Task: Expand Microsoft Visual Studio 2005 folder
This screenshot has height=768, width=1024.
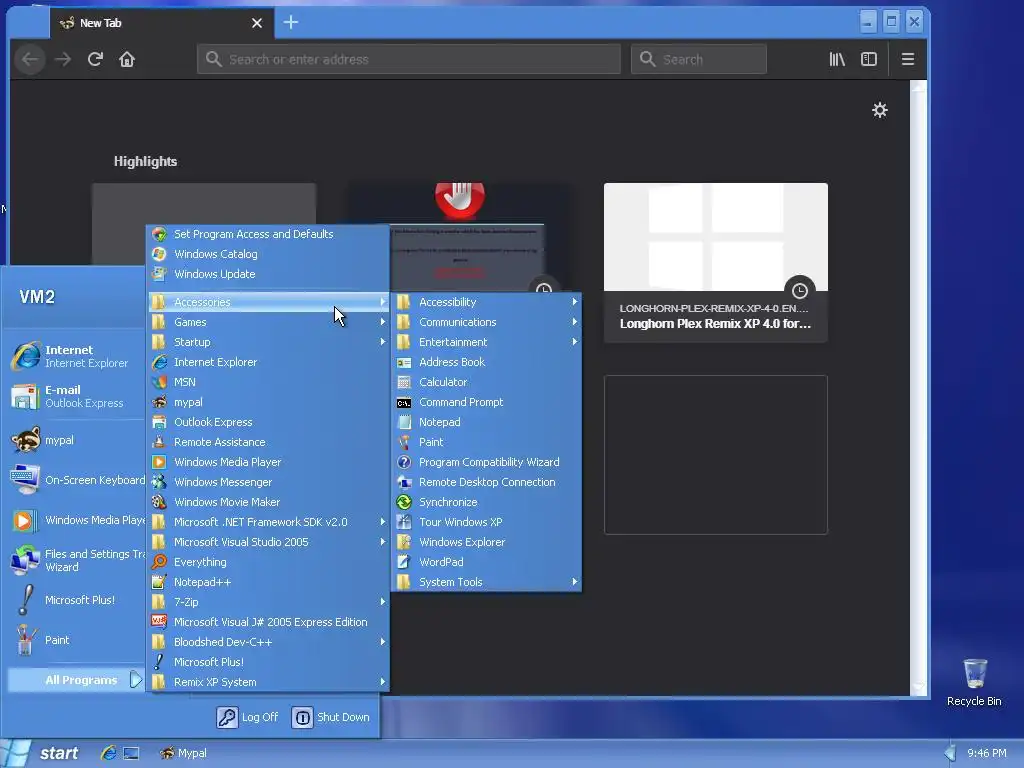Action: pos(268,542)
